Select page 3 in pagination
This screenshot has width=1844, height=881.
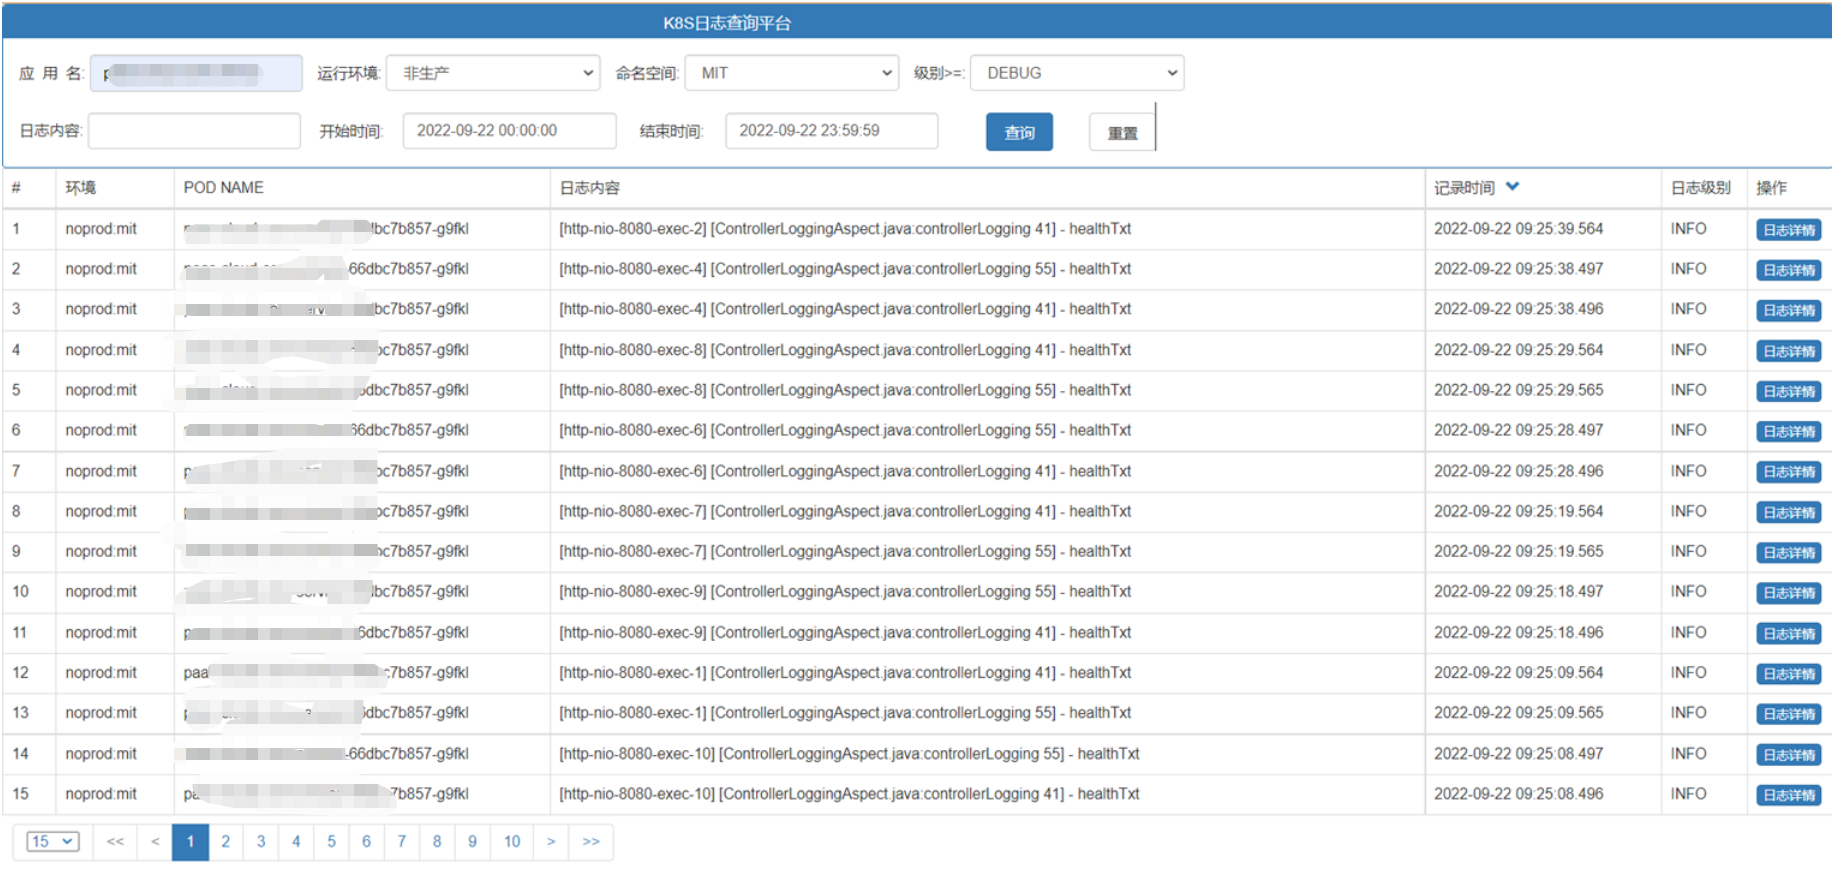click(x=261, y=842)
